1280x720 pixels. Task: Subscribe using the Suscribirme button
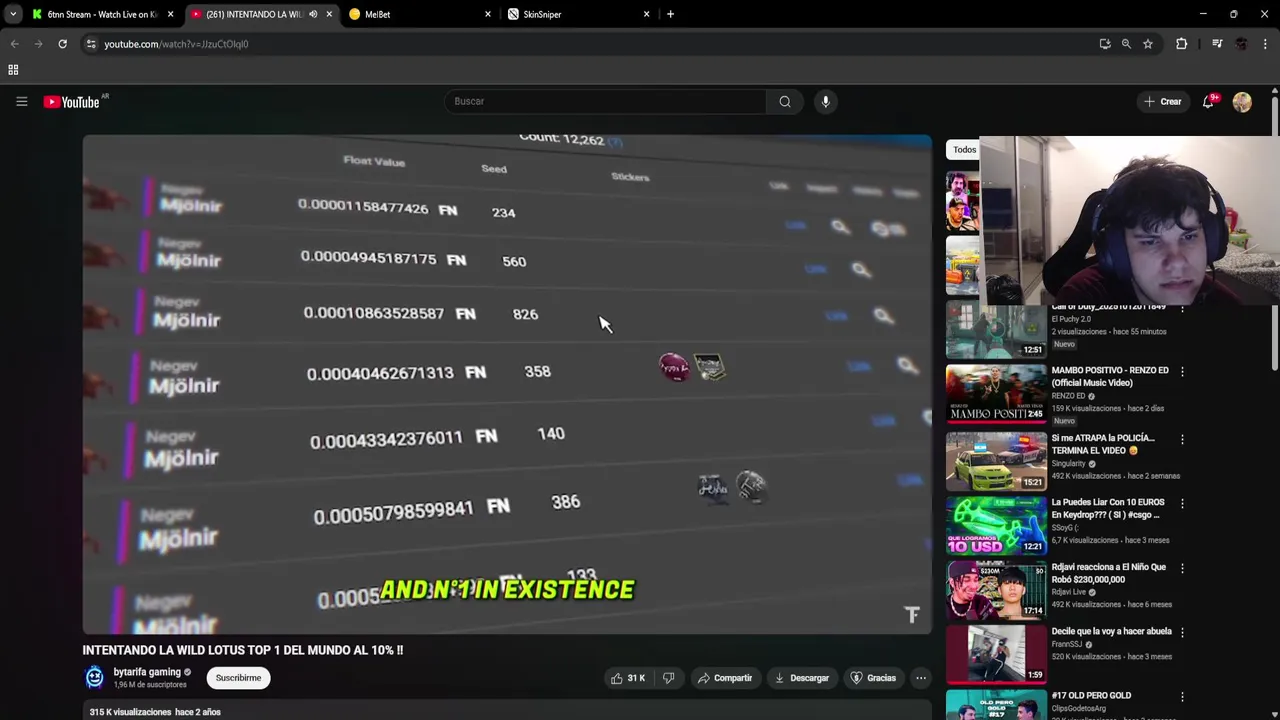point(238,678)
